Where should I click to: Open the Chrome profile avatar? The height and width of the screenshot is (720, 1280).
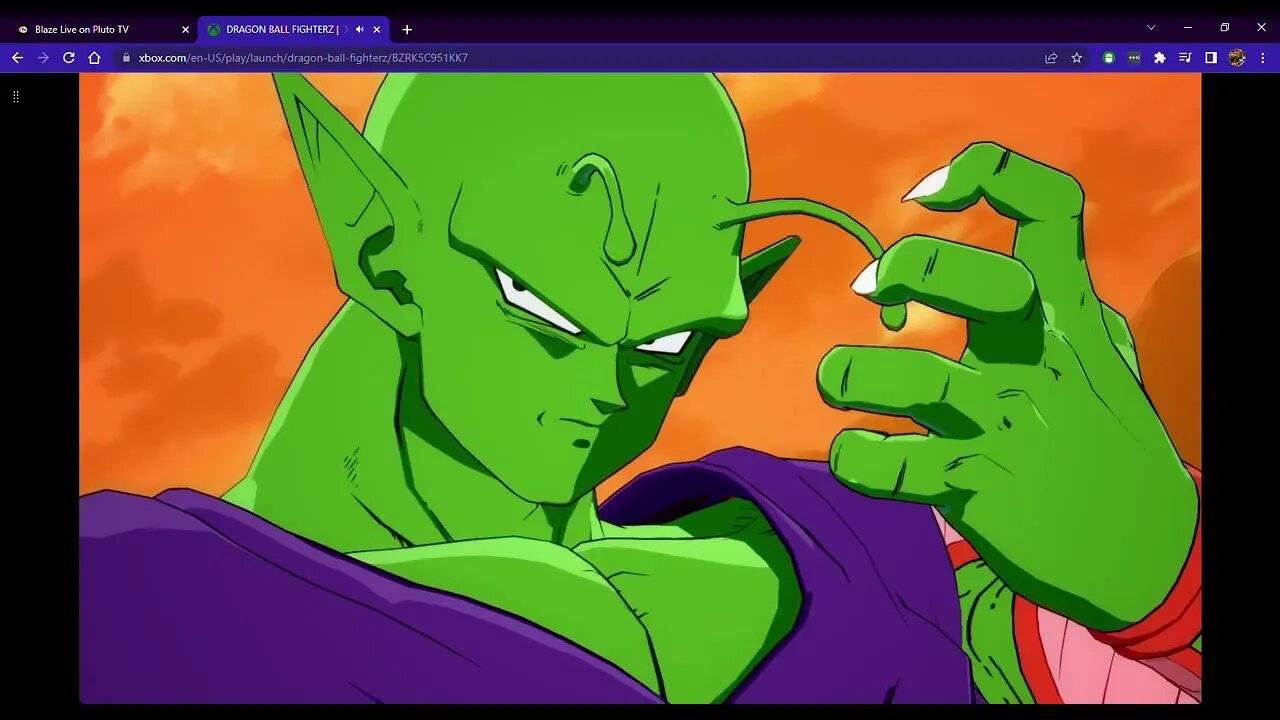1237,58
